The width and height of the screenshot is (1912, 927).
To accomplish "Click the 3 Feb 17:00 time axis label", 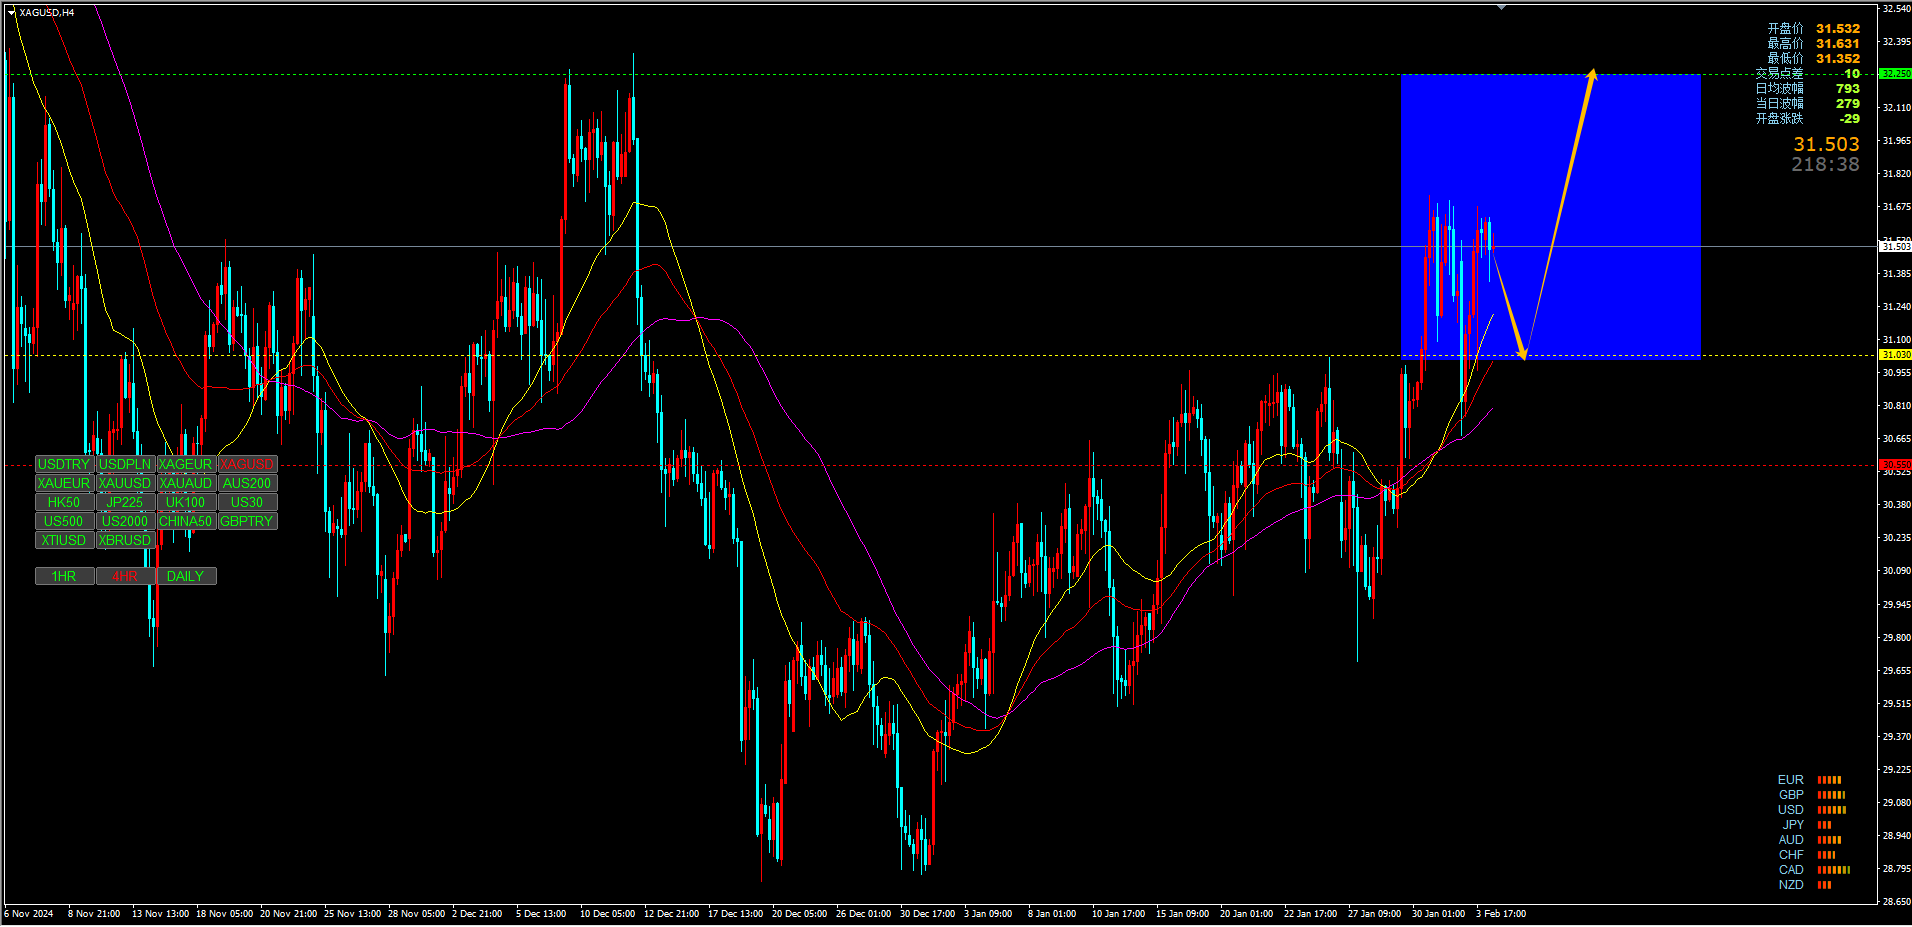I will pyautogui.click(x=1501, y=914).
